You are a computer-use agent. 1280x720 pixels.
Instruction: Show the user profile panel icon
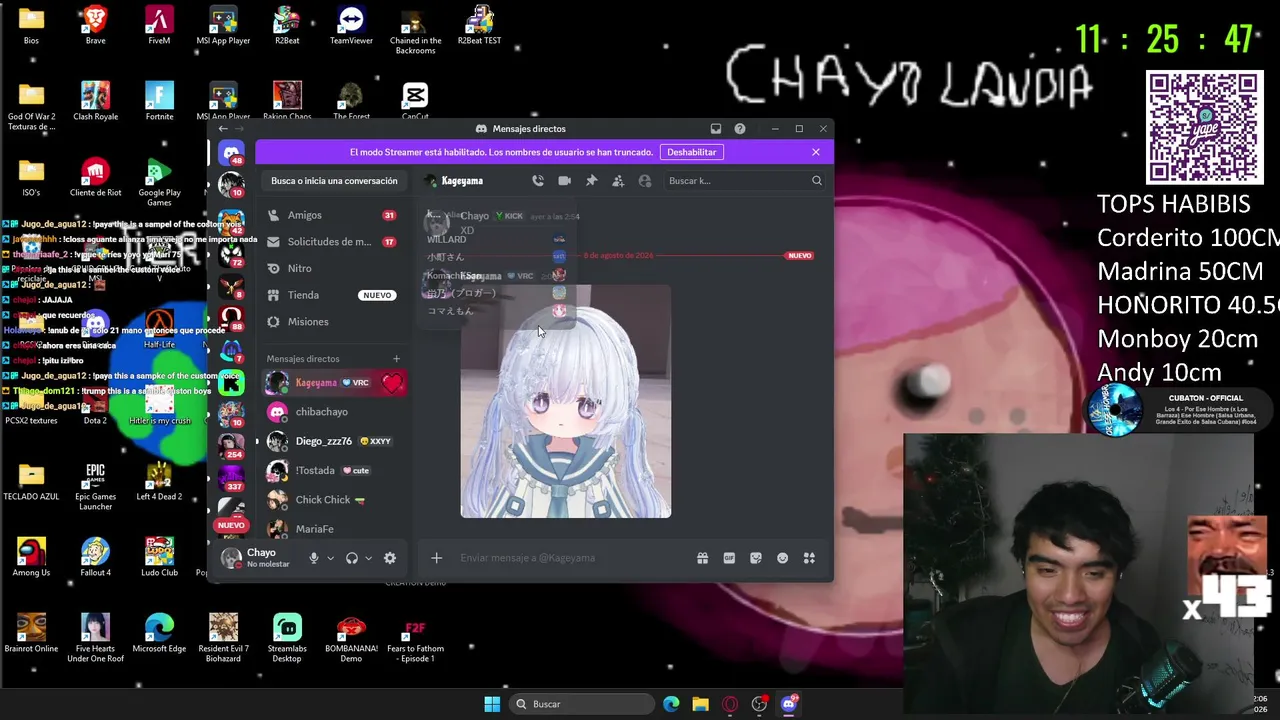[x=645, y=181]
